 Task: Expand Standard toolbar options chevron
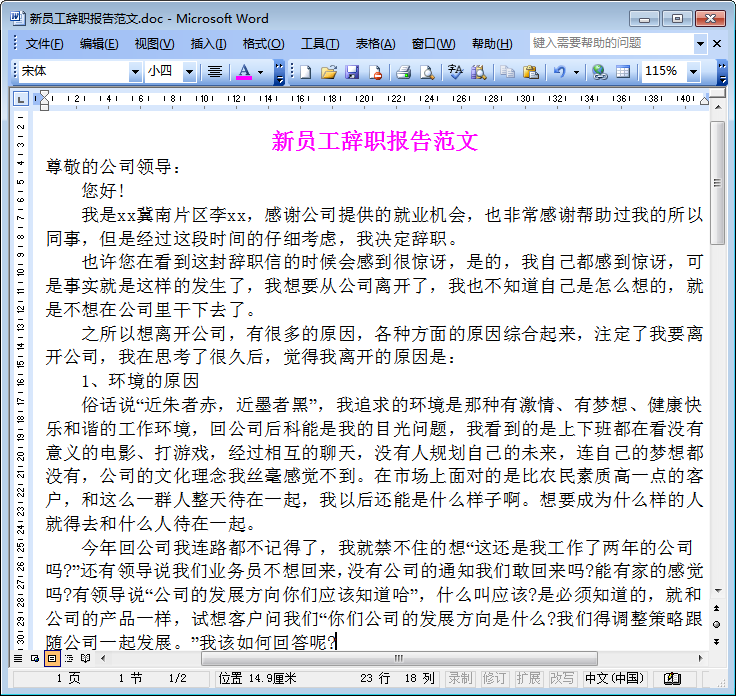(x=723, y=72)
